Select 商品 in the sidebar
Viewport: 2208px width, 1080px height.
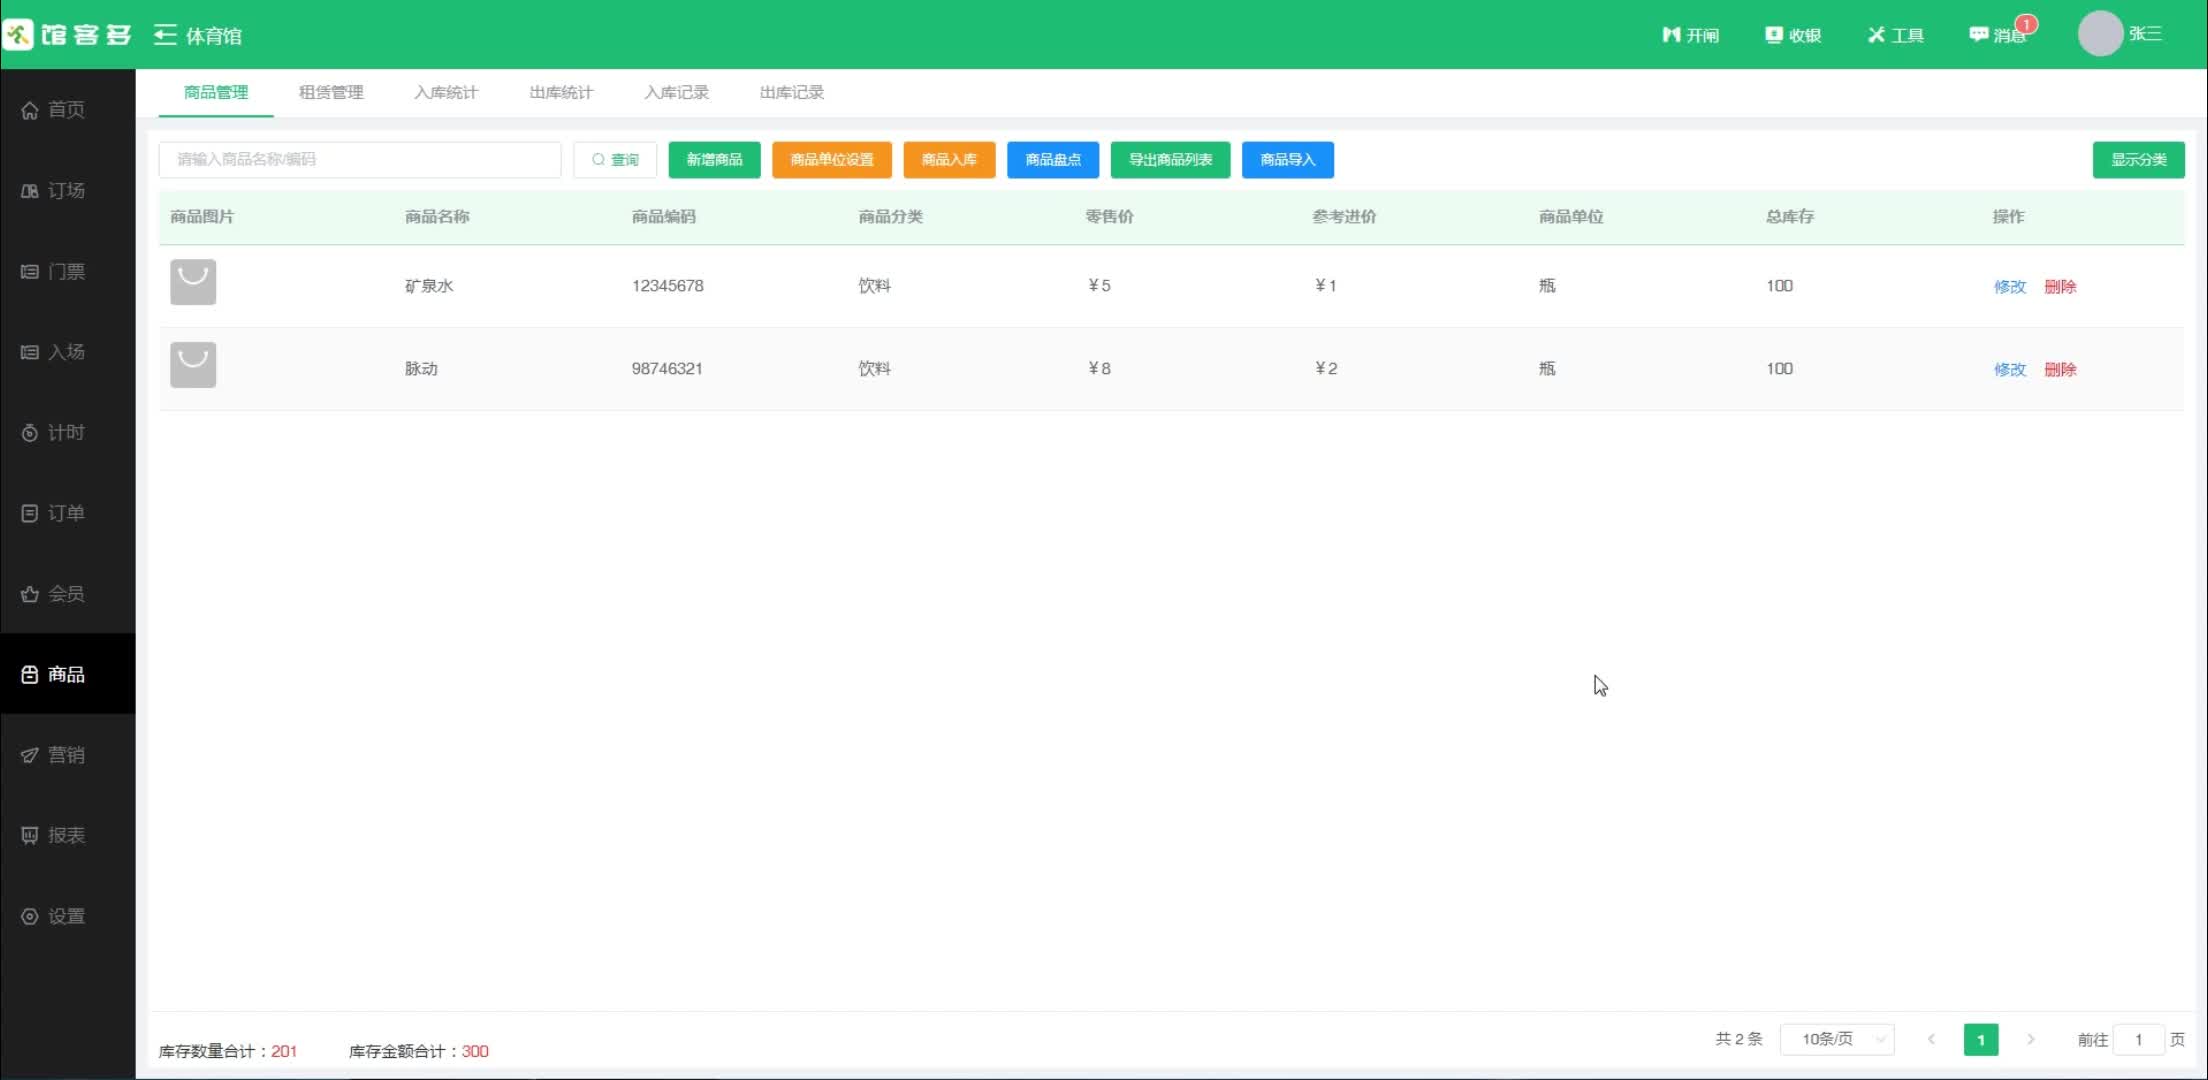click(x=68, y=674)
